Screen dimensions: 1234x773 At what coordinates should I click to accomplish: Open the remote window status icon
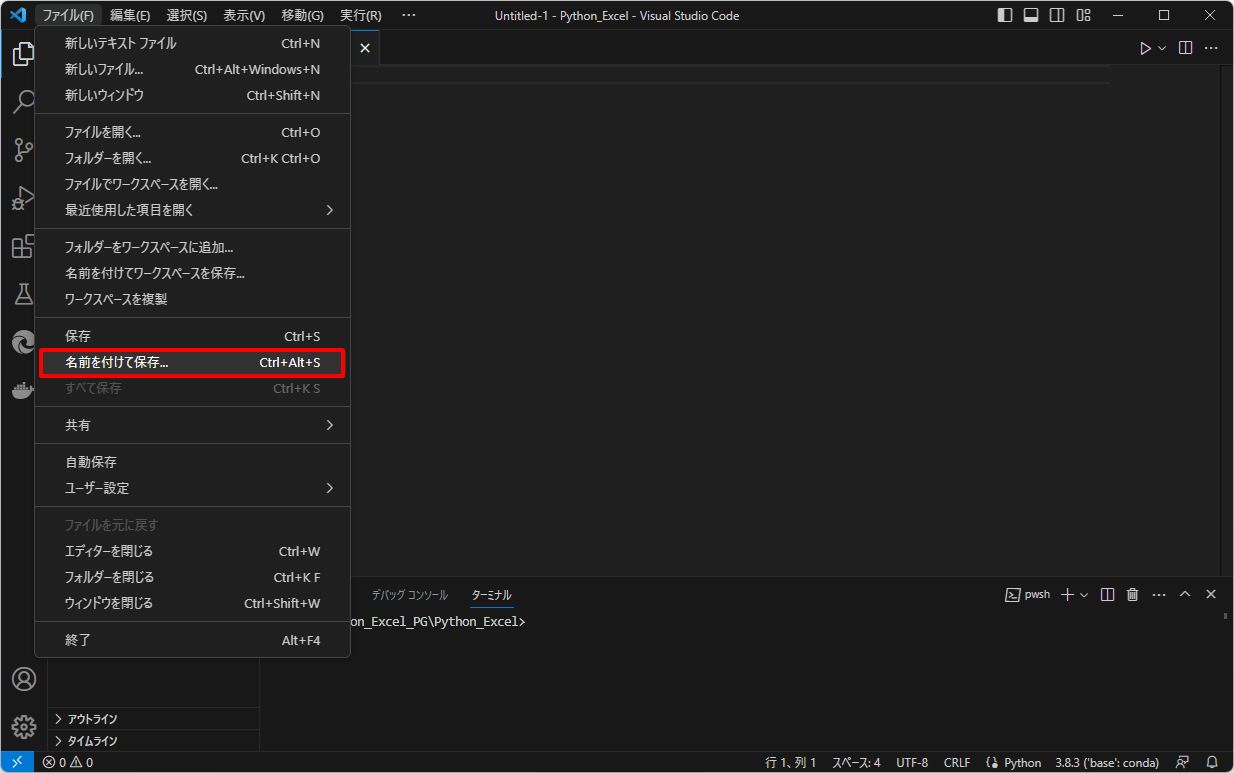coord(17,762)
